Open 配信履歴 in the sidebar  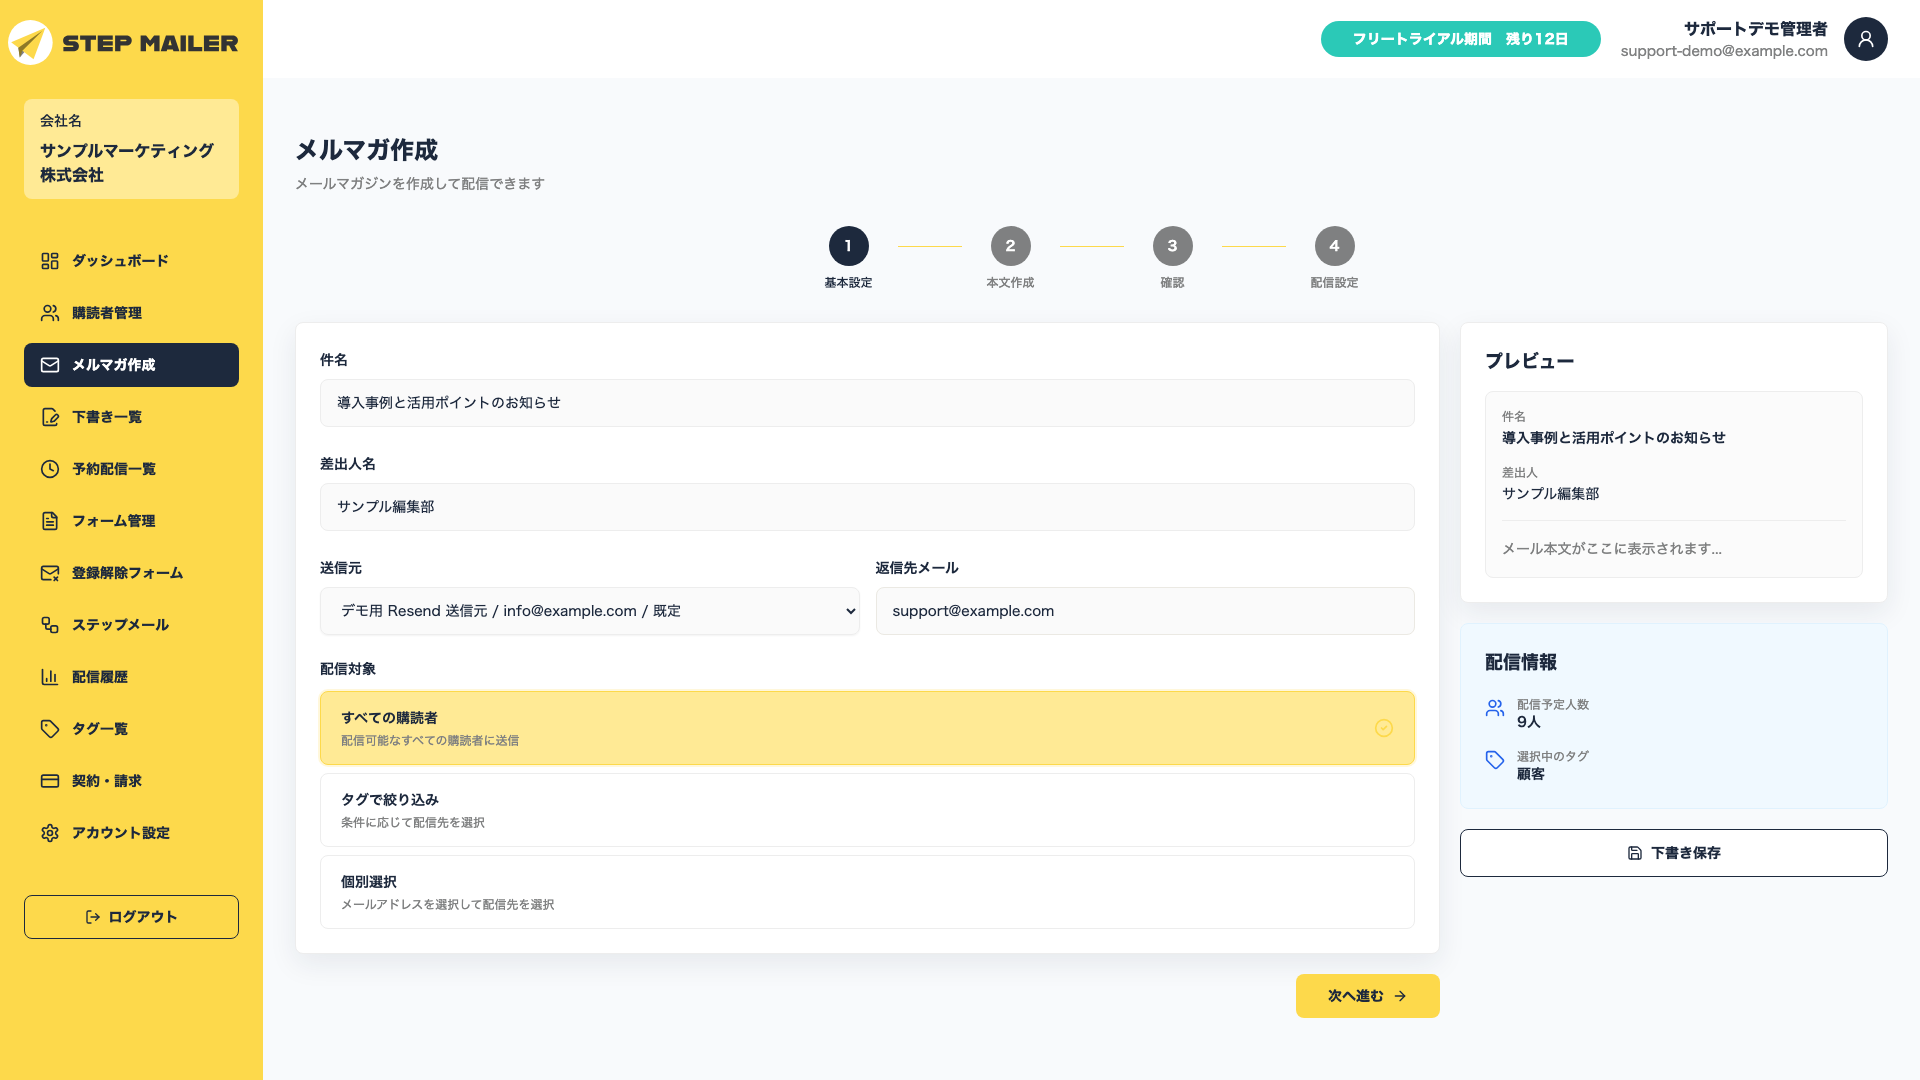[131, 677]
